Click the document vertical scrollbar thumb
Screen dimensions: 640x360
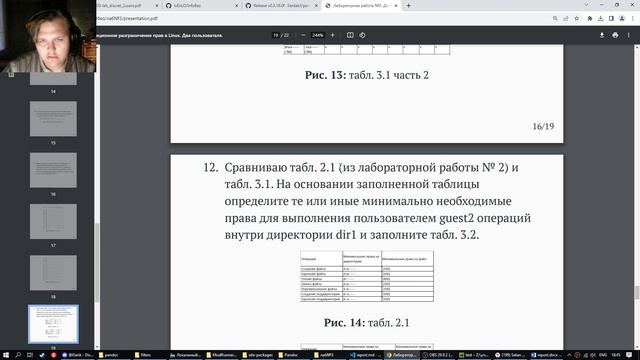tap(637, 292)
